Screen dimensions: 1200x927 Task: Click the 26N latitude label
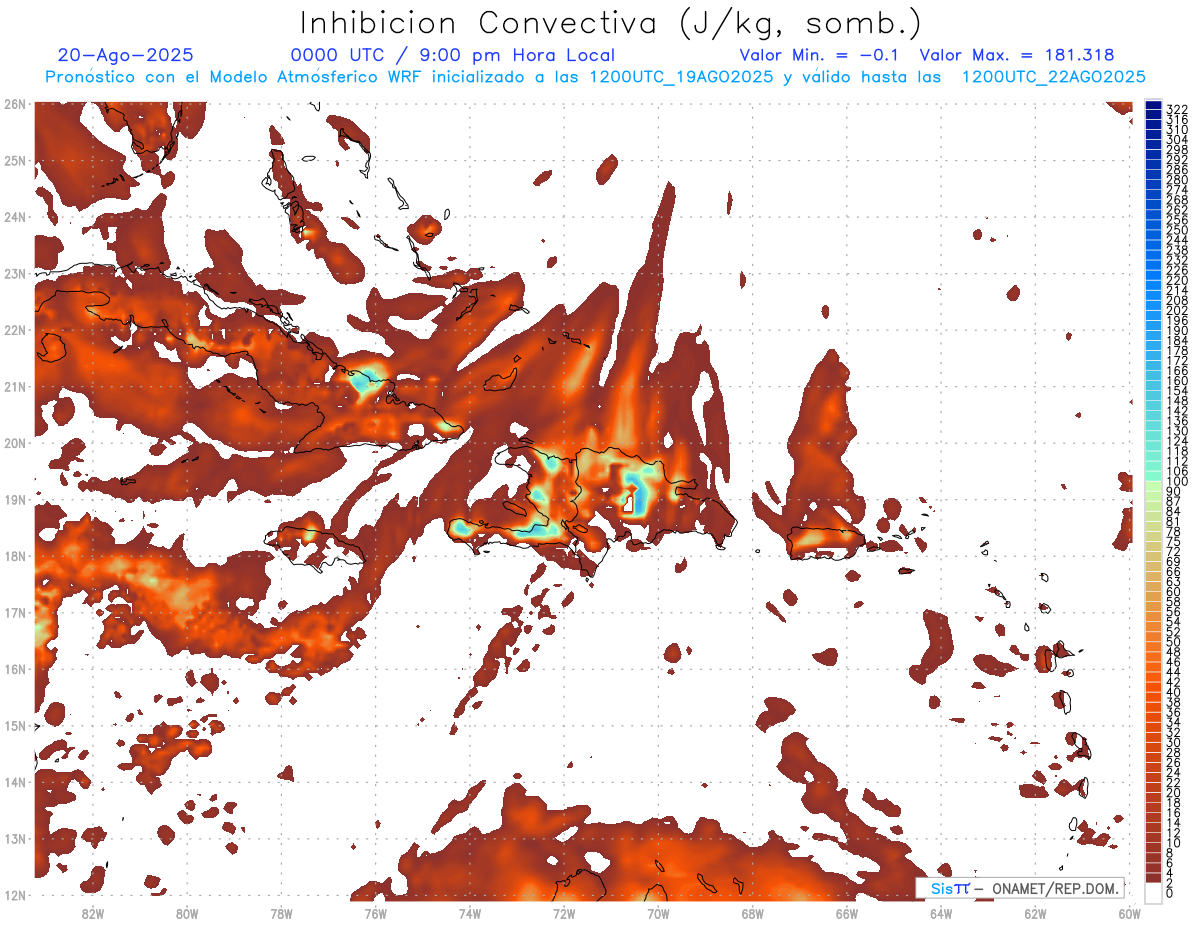(x=15, y=103)
